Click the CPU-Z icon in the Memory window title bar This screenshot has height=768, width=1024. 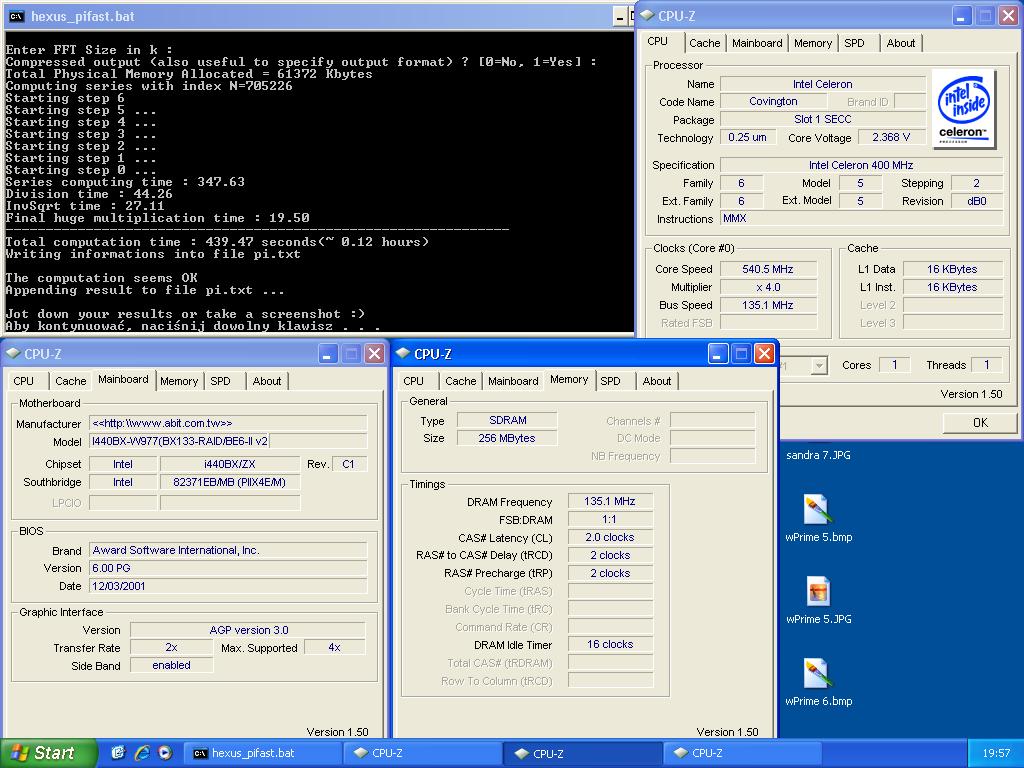403,353
